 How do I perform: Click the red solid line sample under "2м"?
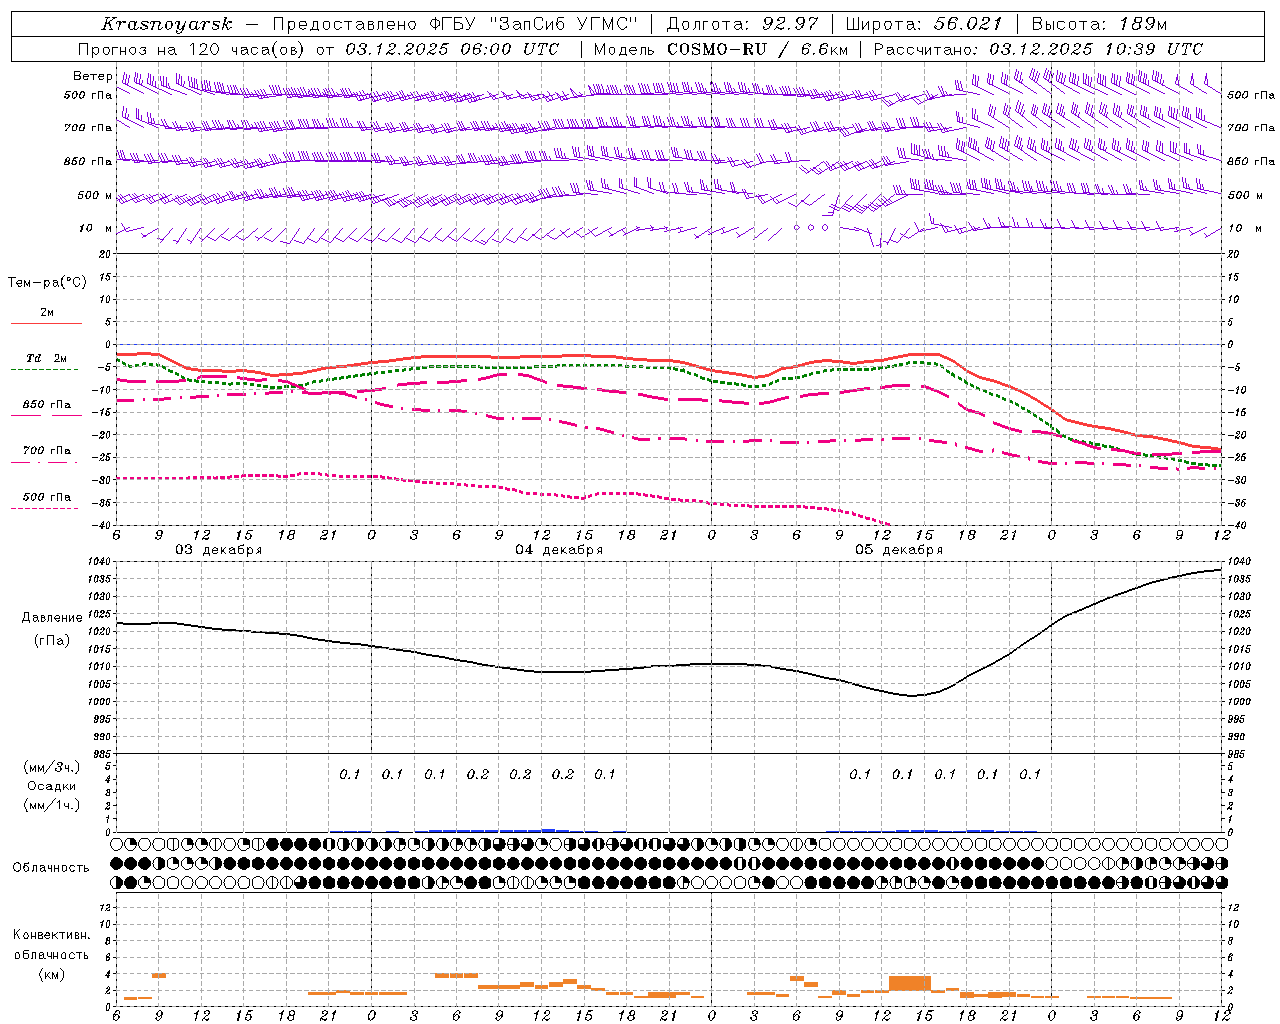click(x=46, y=323)
